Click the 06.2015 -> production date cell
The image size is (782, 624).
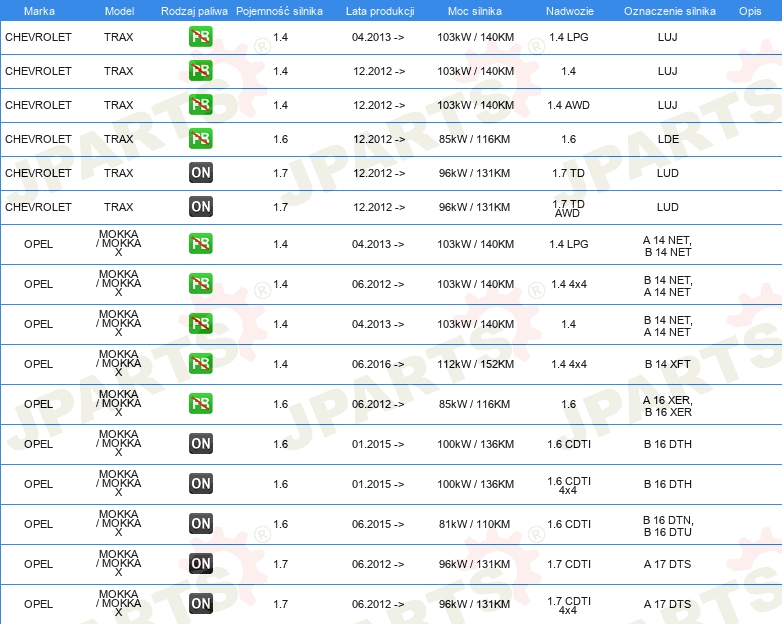(378, 524)
